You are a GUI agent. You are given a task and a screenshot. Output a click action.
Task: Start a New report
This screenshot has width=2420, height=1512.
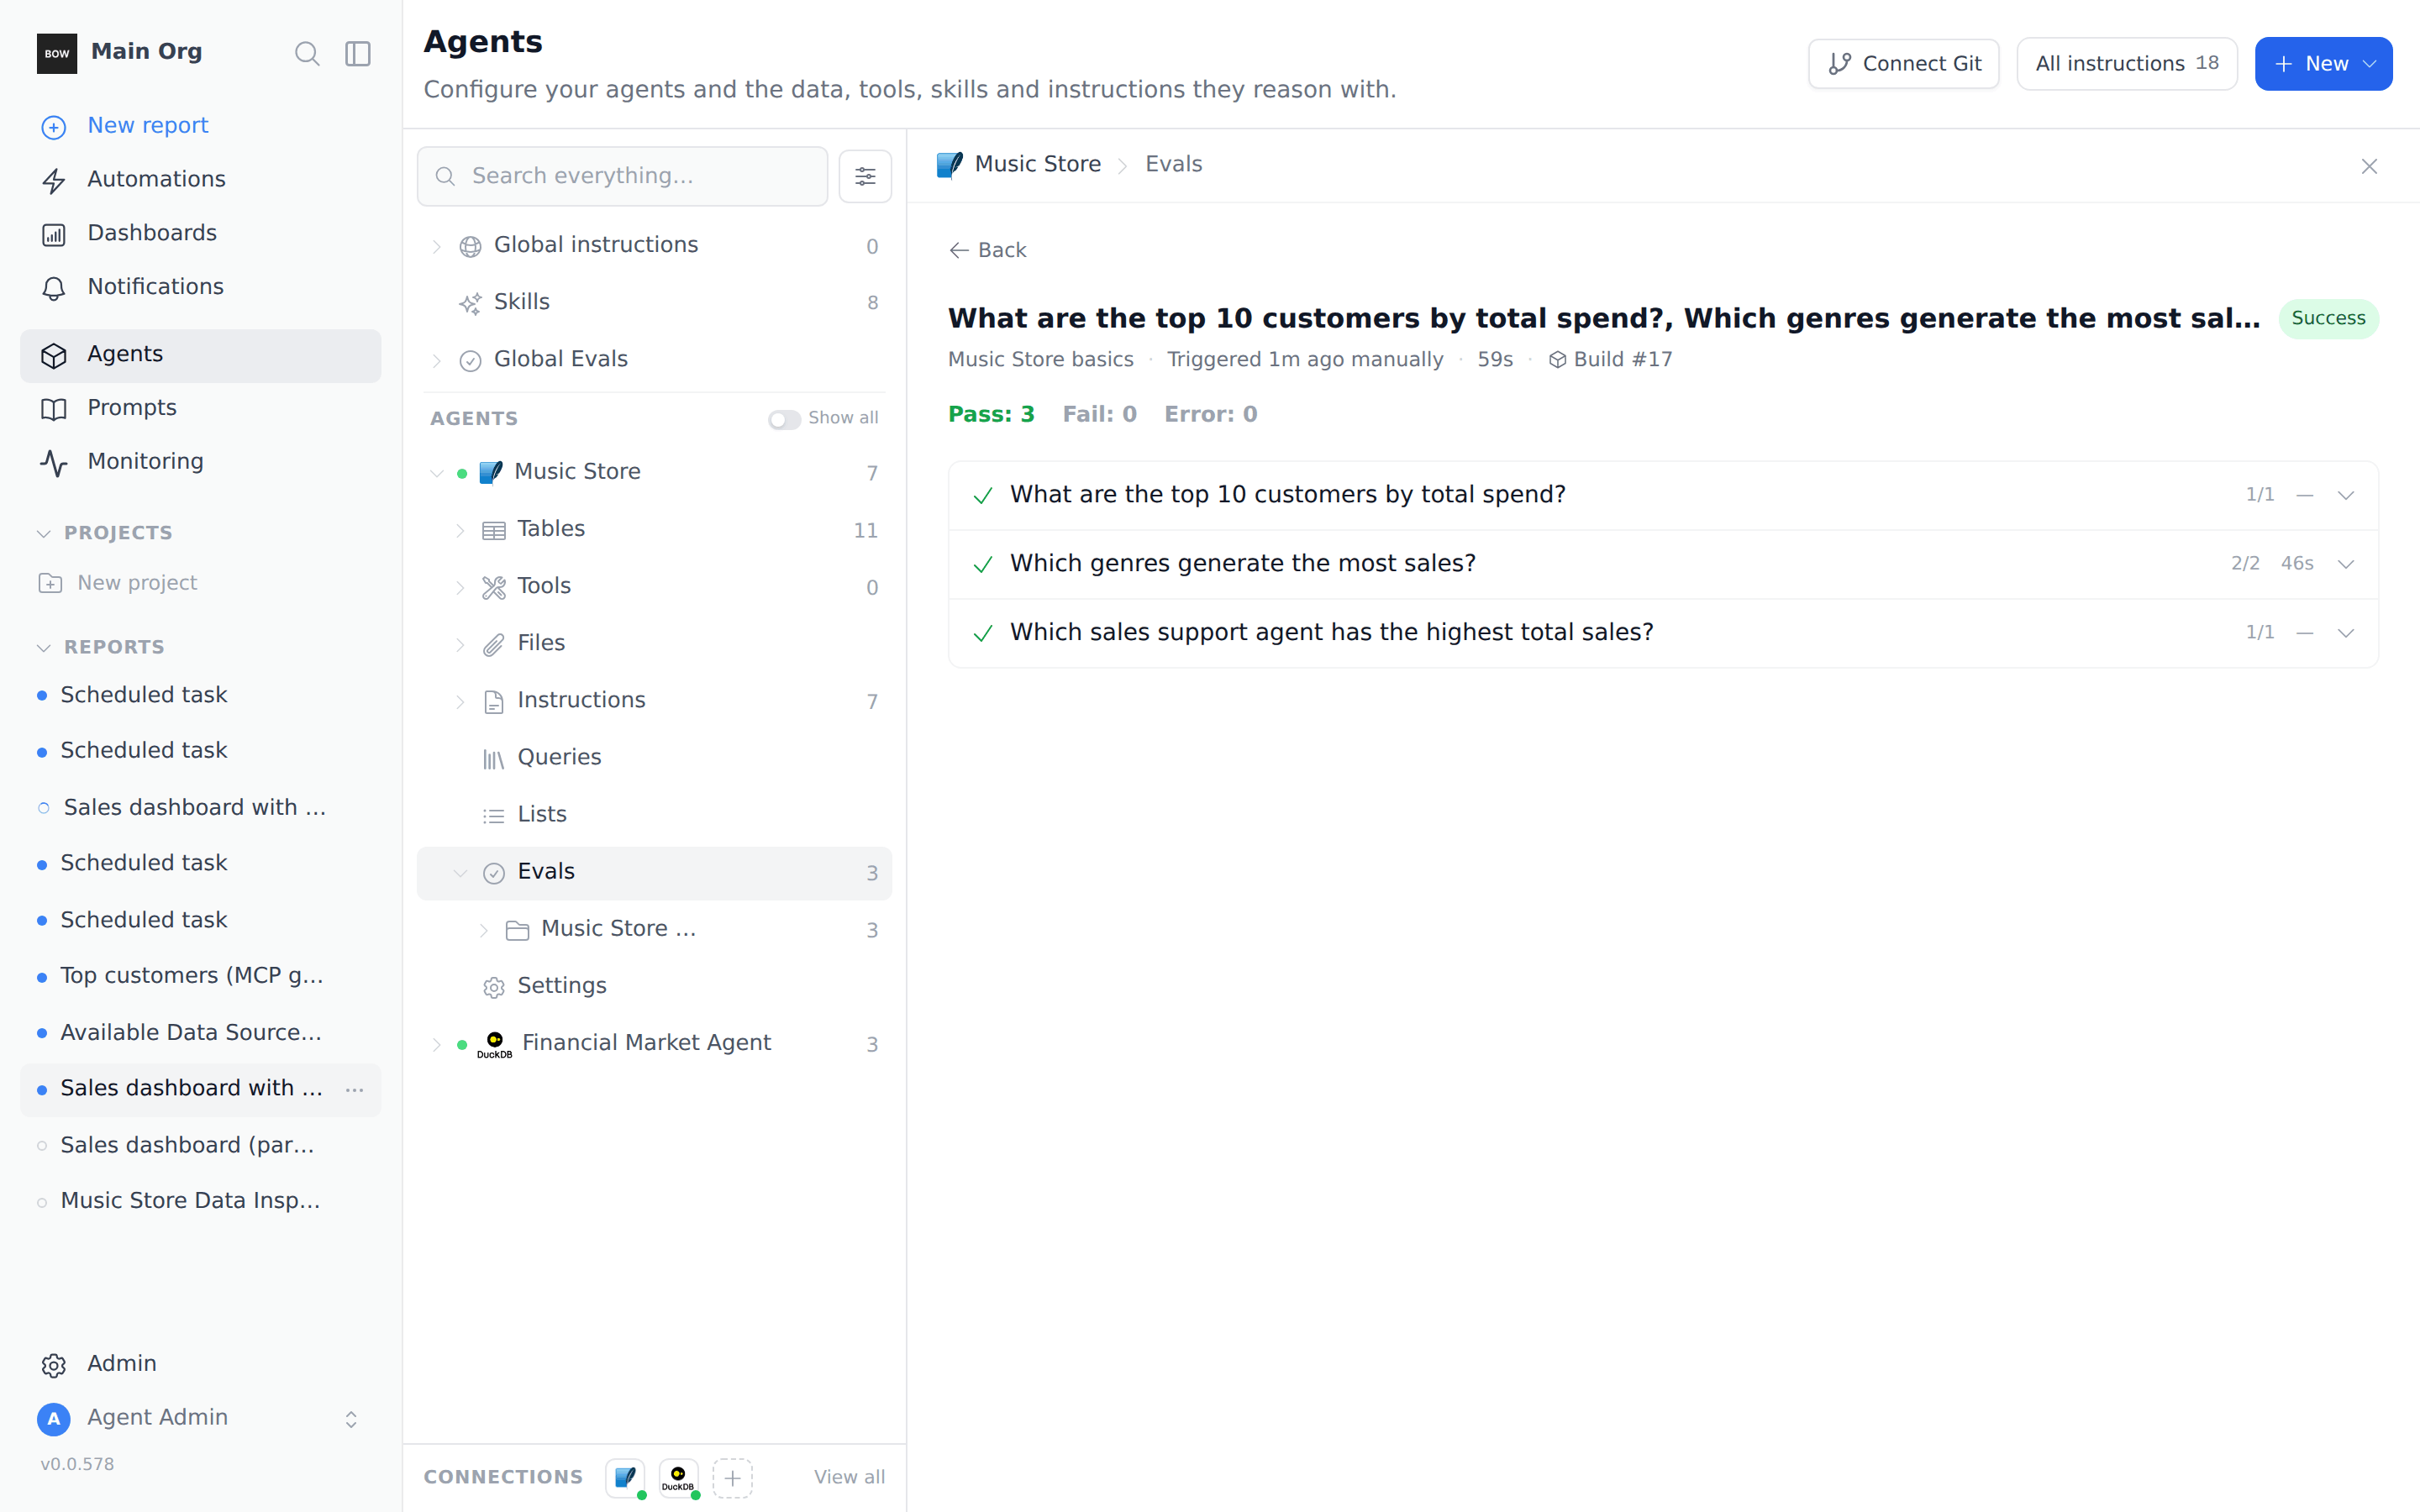(x=200, y=126)
